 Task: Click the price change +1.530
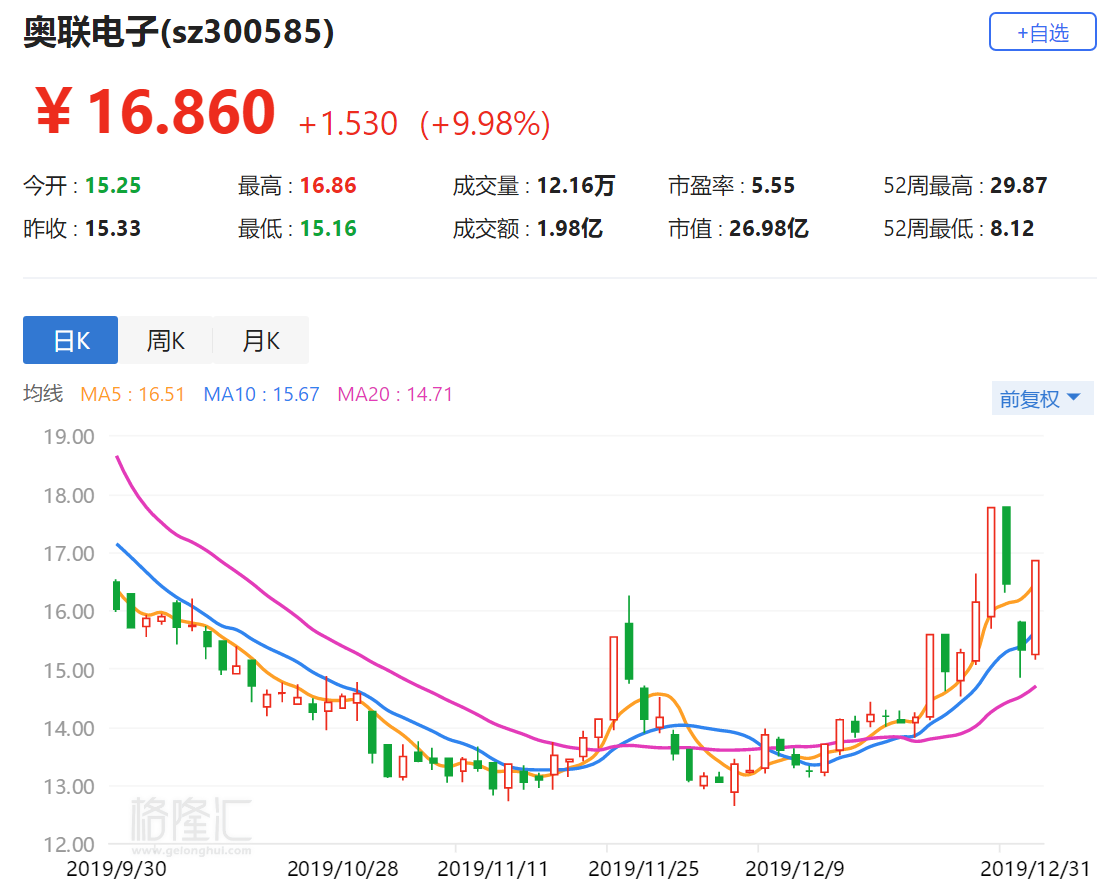click(348, 124)
